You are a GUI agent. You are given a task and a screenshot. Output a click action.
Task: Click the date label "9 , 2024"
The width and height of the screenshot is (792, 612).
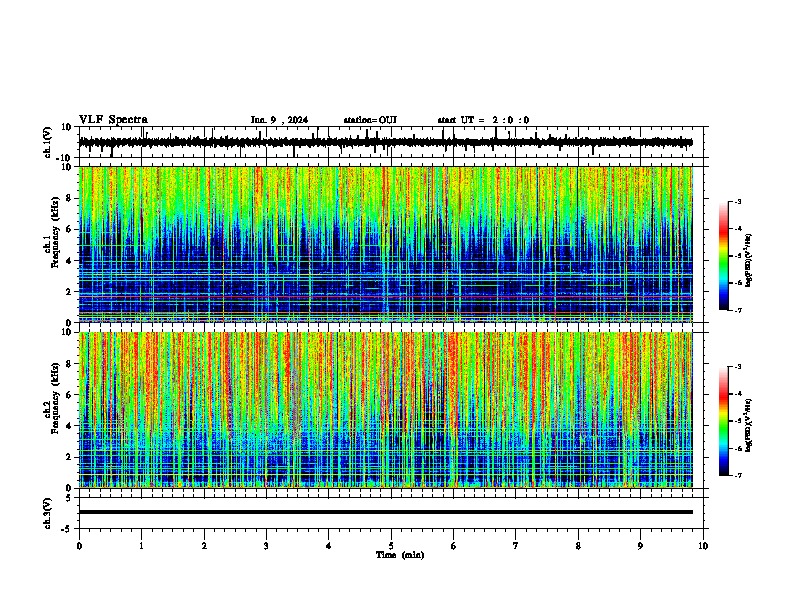[x=289, y=120]
